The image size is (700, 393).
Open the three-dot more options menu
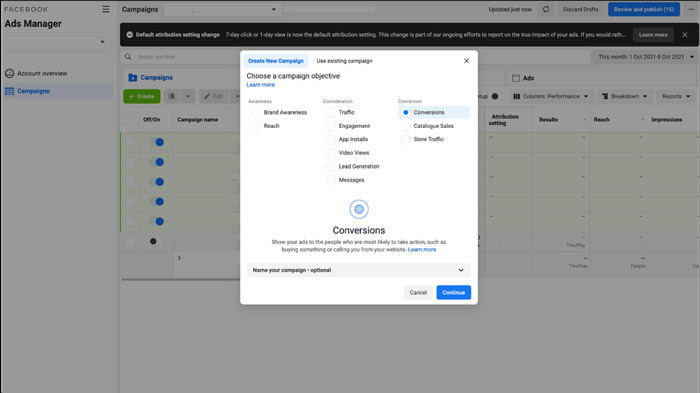[x=691, y=9]
